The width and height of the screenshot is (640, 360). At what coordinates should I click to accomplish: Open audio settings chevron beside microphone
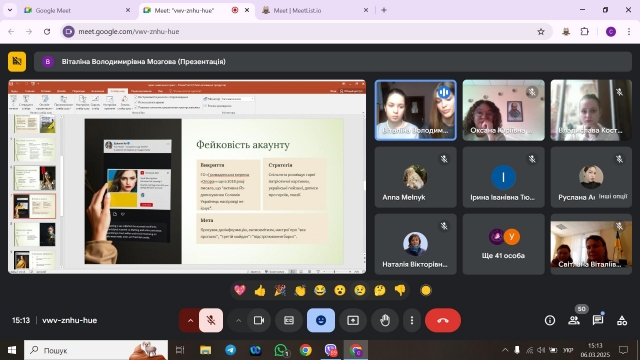coord(190,320)
